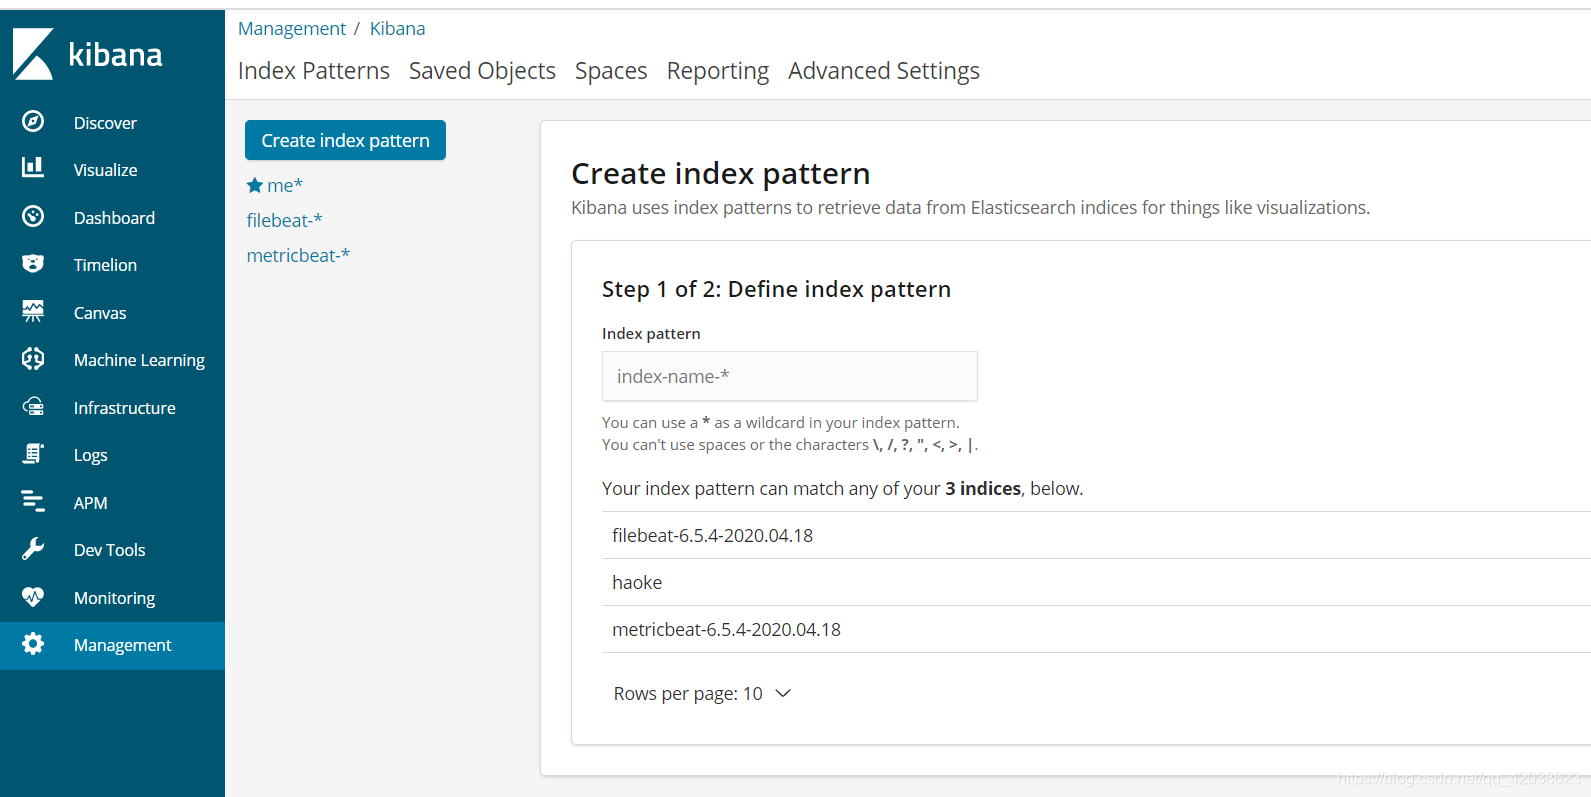Click the Dashboard gauge icon

click(33, 216)
